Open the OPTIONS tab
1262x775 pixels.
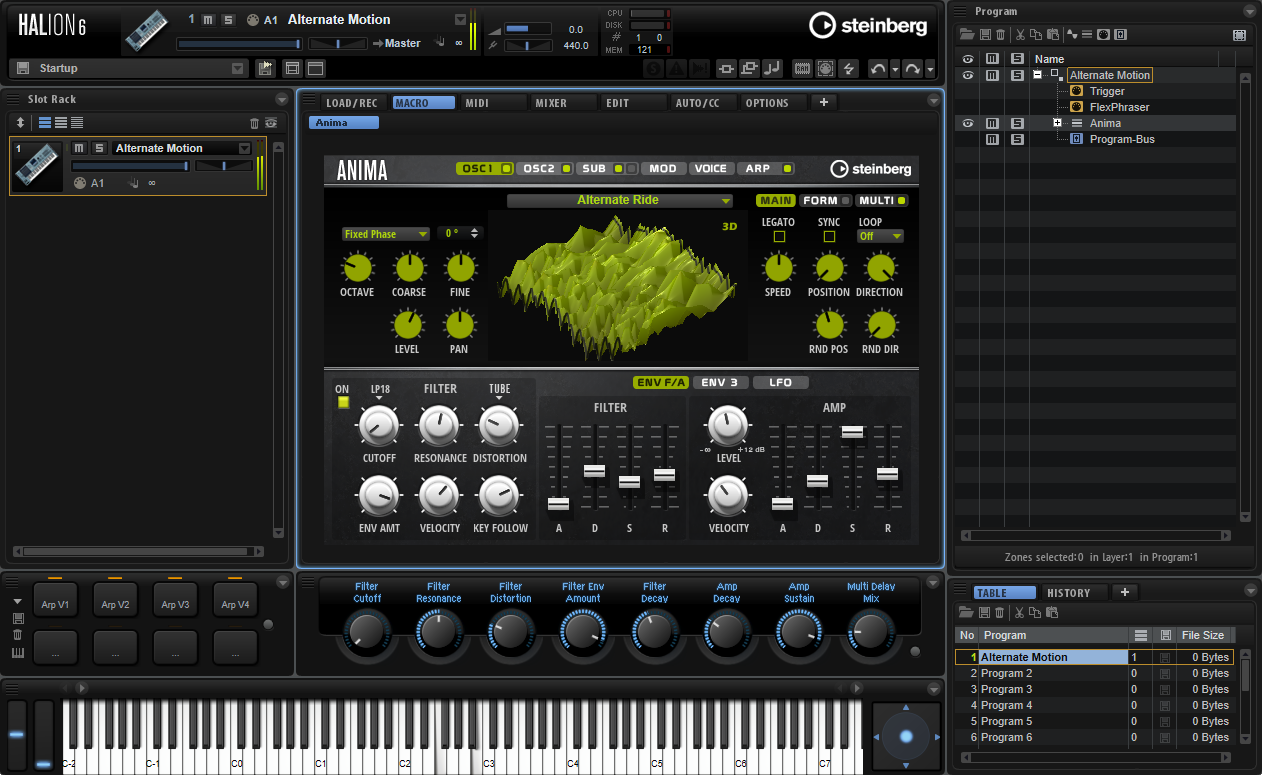[773, 103]
